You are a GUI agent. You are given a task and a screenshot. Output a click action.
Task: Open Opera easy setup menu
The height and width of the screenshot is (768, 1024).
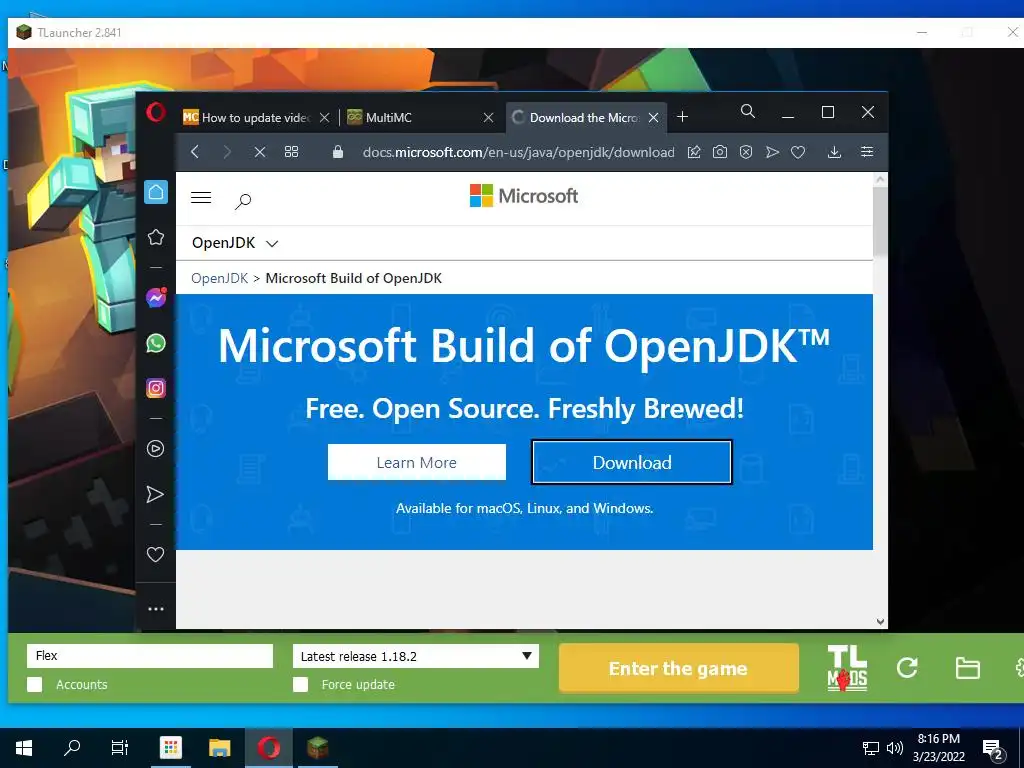point(867,152)
